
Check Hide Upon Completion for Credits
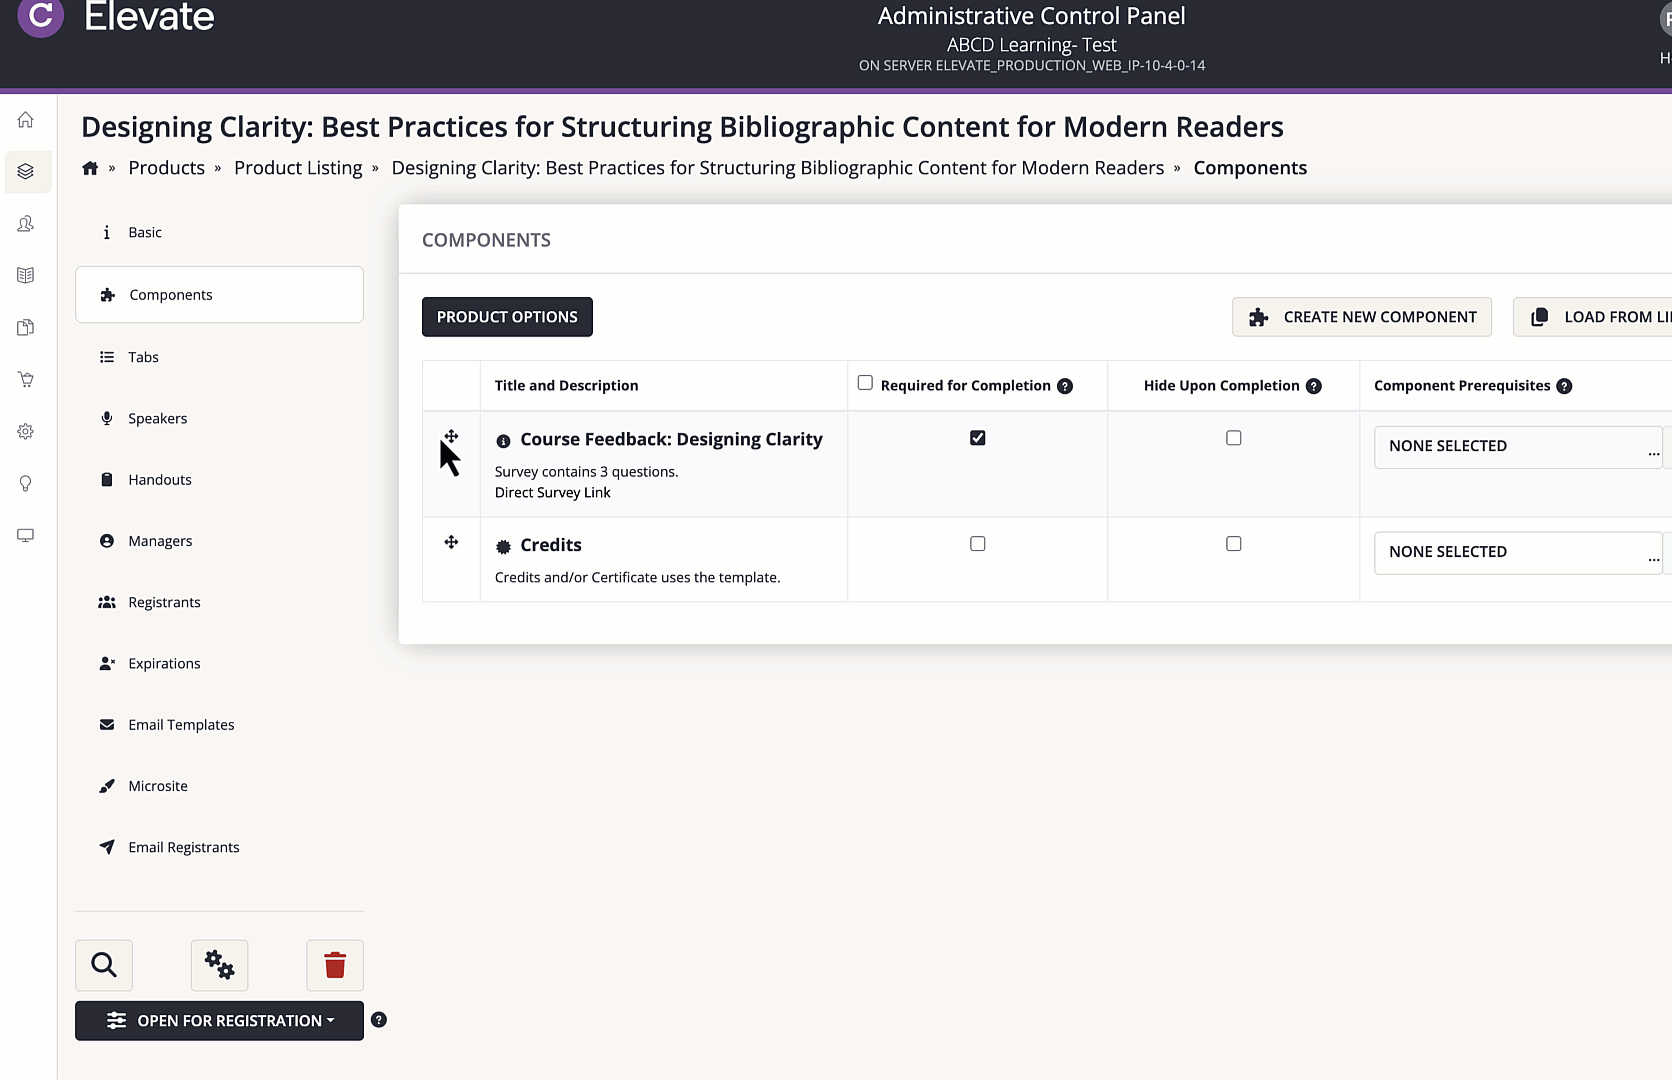[1234, 544]
